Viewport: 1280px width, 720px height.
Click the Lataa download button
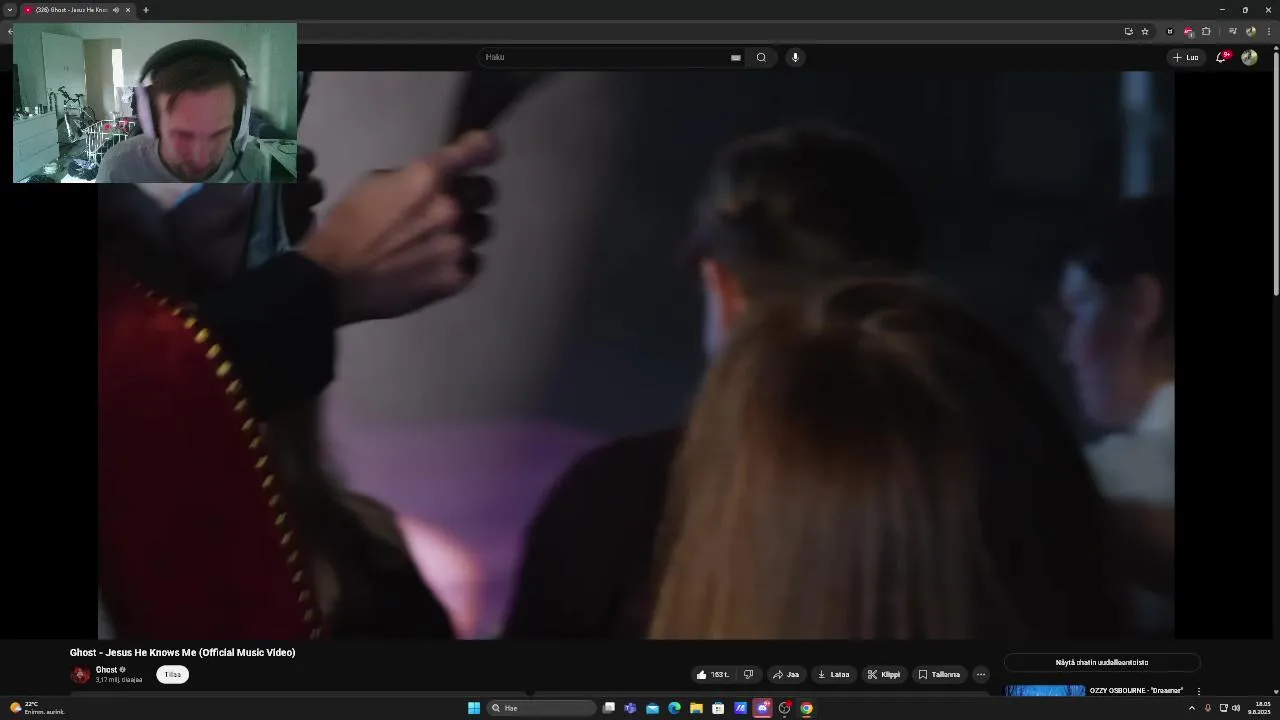click(833, 674)
